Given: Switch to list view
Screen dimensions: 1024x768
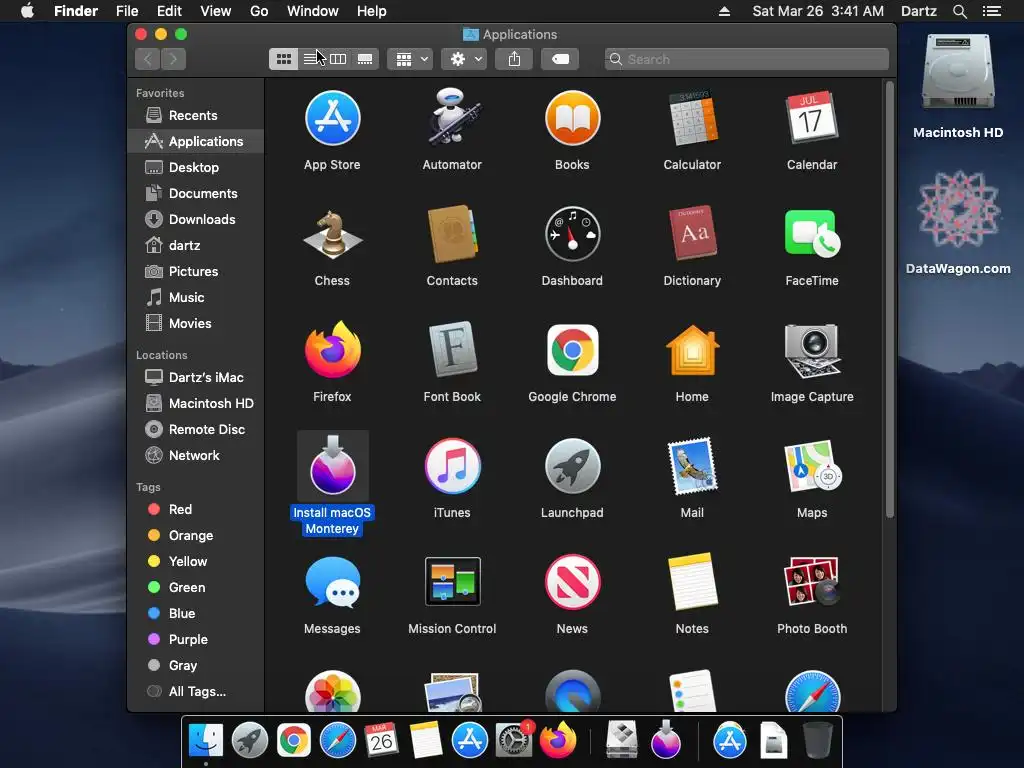Looking at the screenshot, I should [x=311, y=59].
